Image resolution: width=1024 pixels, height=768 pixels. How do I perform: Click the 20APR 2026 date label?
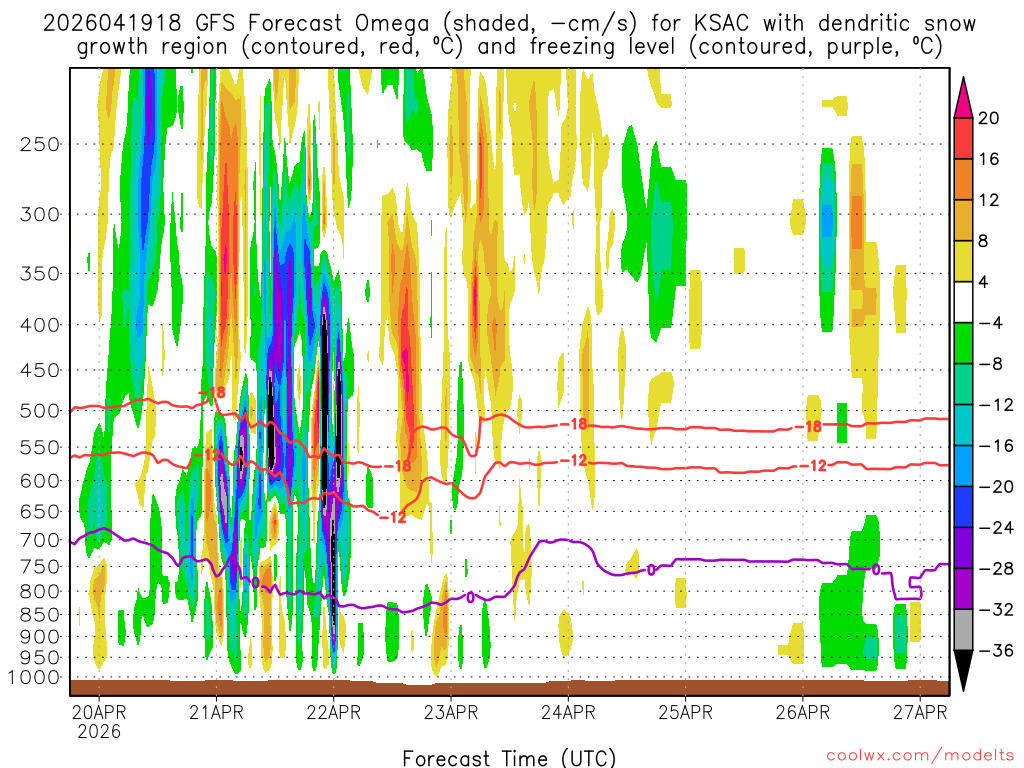(x=99, y=721)
